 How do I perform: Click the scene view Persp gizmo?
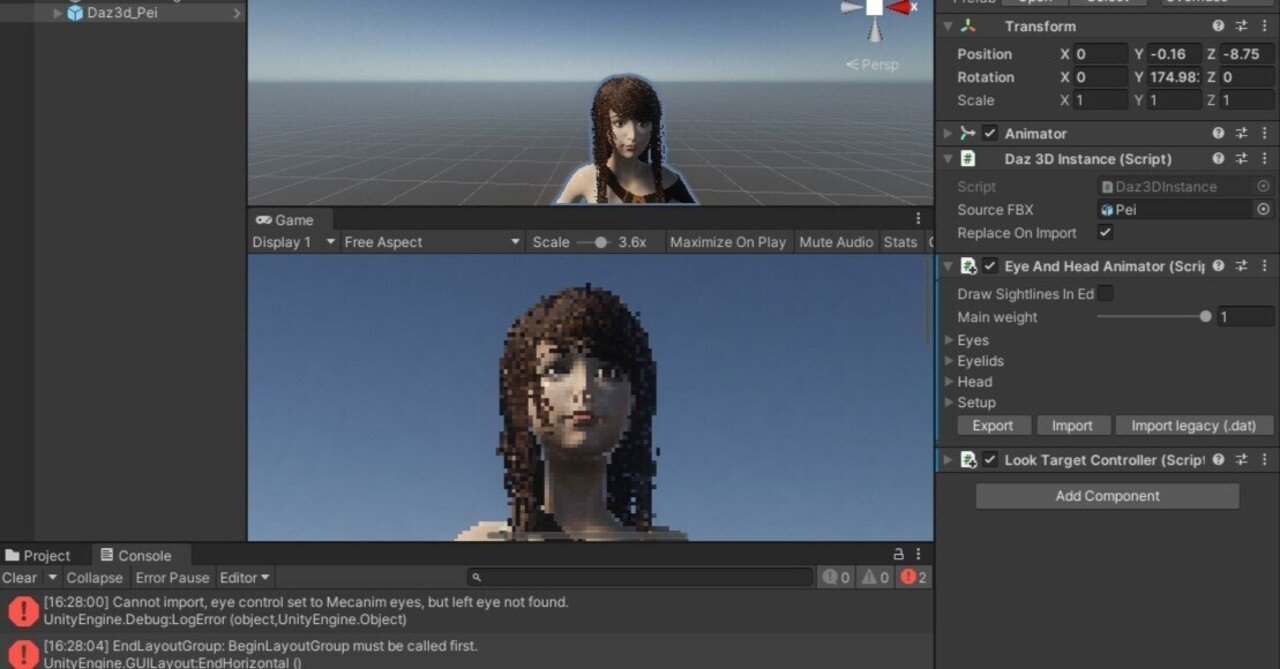tap(875, 64)
